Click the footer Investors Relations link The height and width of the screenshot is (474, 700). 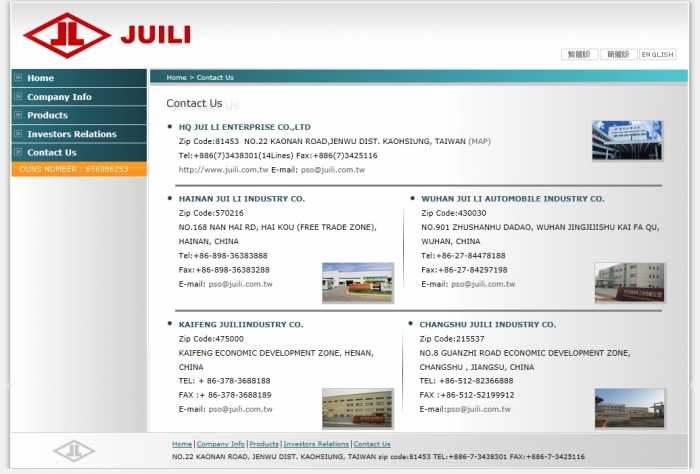coord(316,444)
